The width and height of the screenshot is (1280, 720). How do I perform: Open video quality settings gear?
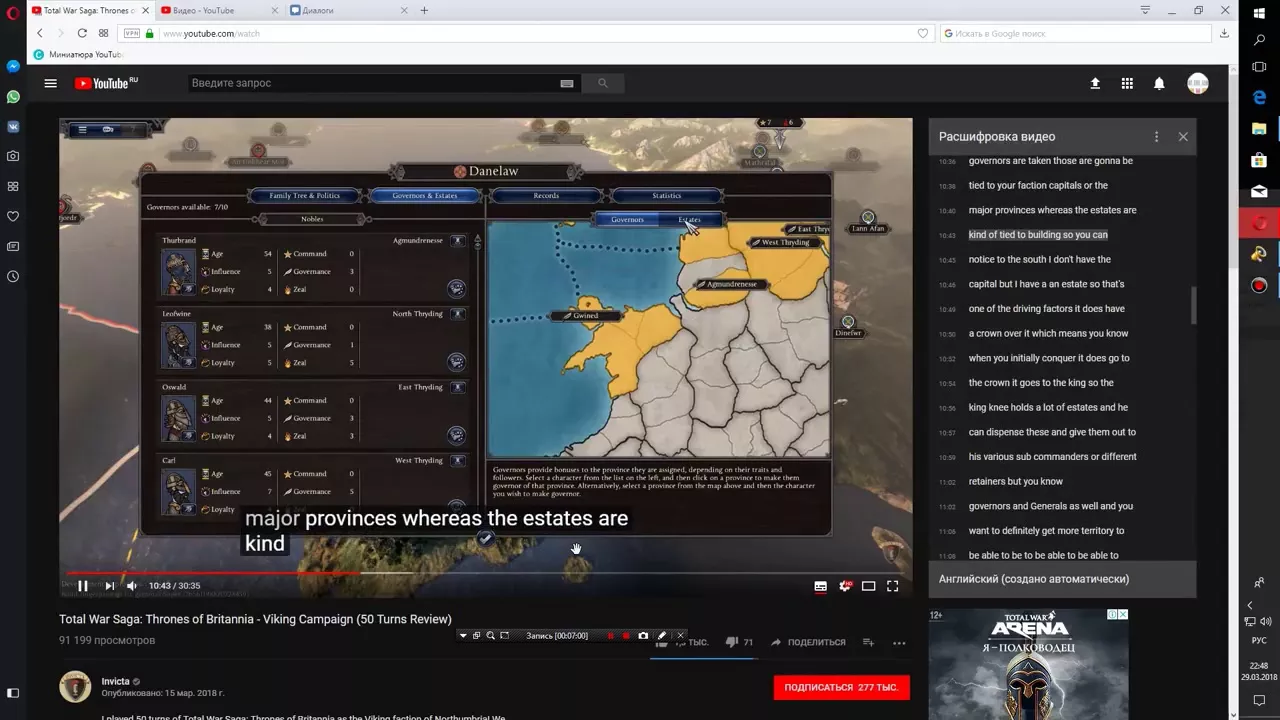[x=845, y=586]
